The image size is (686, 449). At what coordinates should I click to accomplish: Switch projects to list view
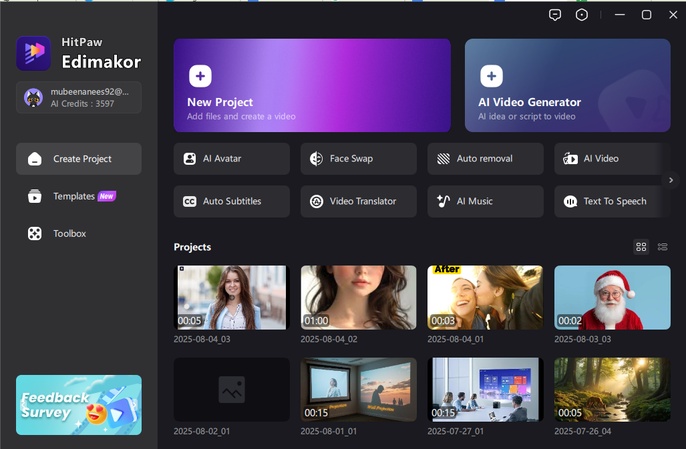pyautogui.click(x=662, y=247)
